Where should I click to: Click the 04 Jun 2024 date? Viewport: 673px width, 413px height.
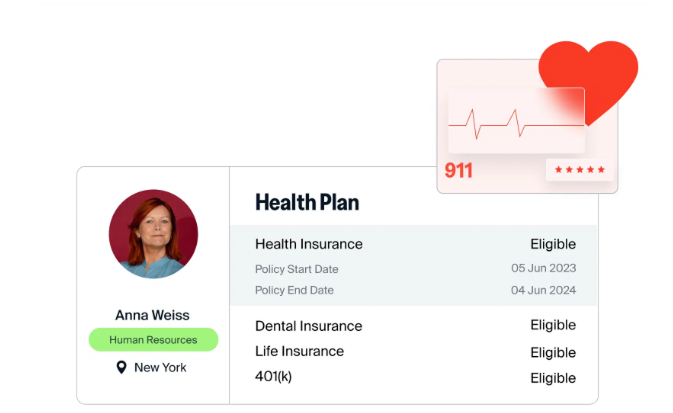[543, 290]
